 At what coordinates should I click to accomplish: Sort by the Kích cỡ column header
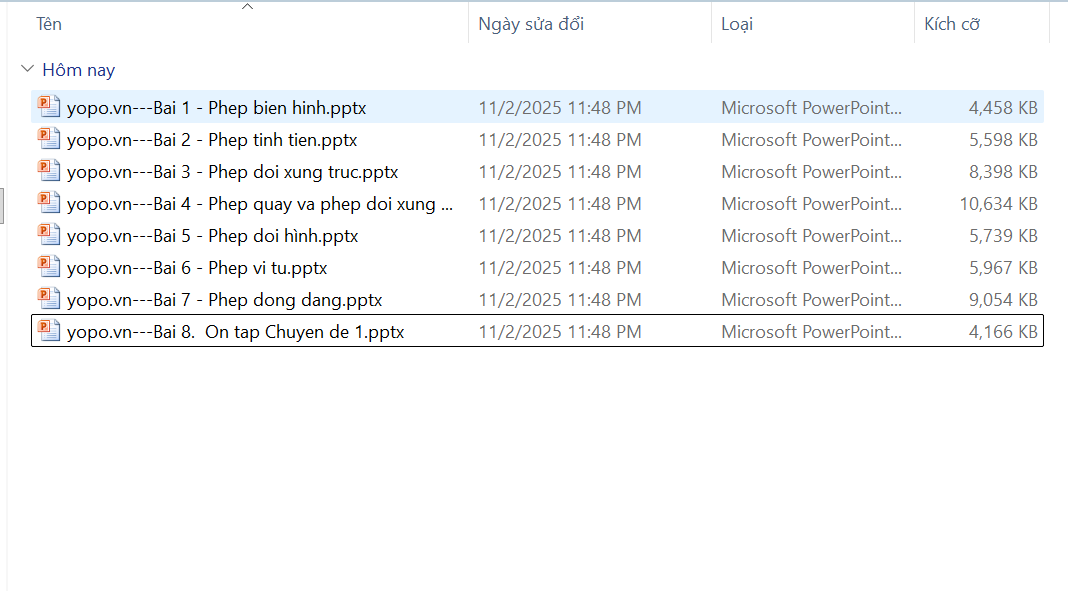[951, 24]
